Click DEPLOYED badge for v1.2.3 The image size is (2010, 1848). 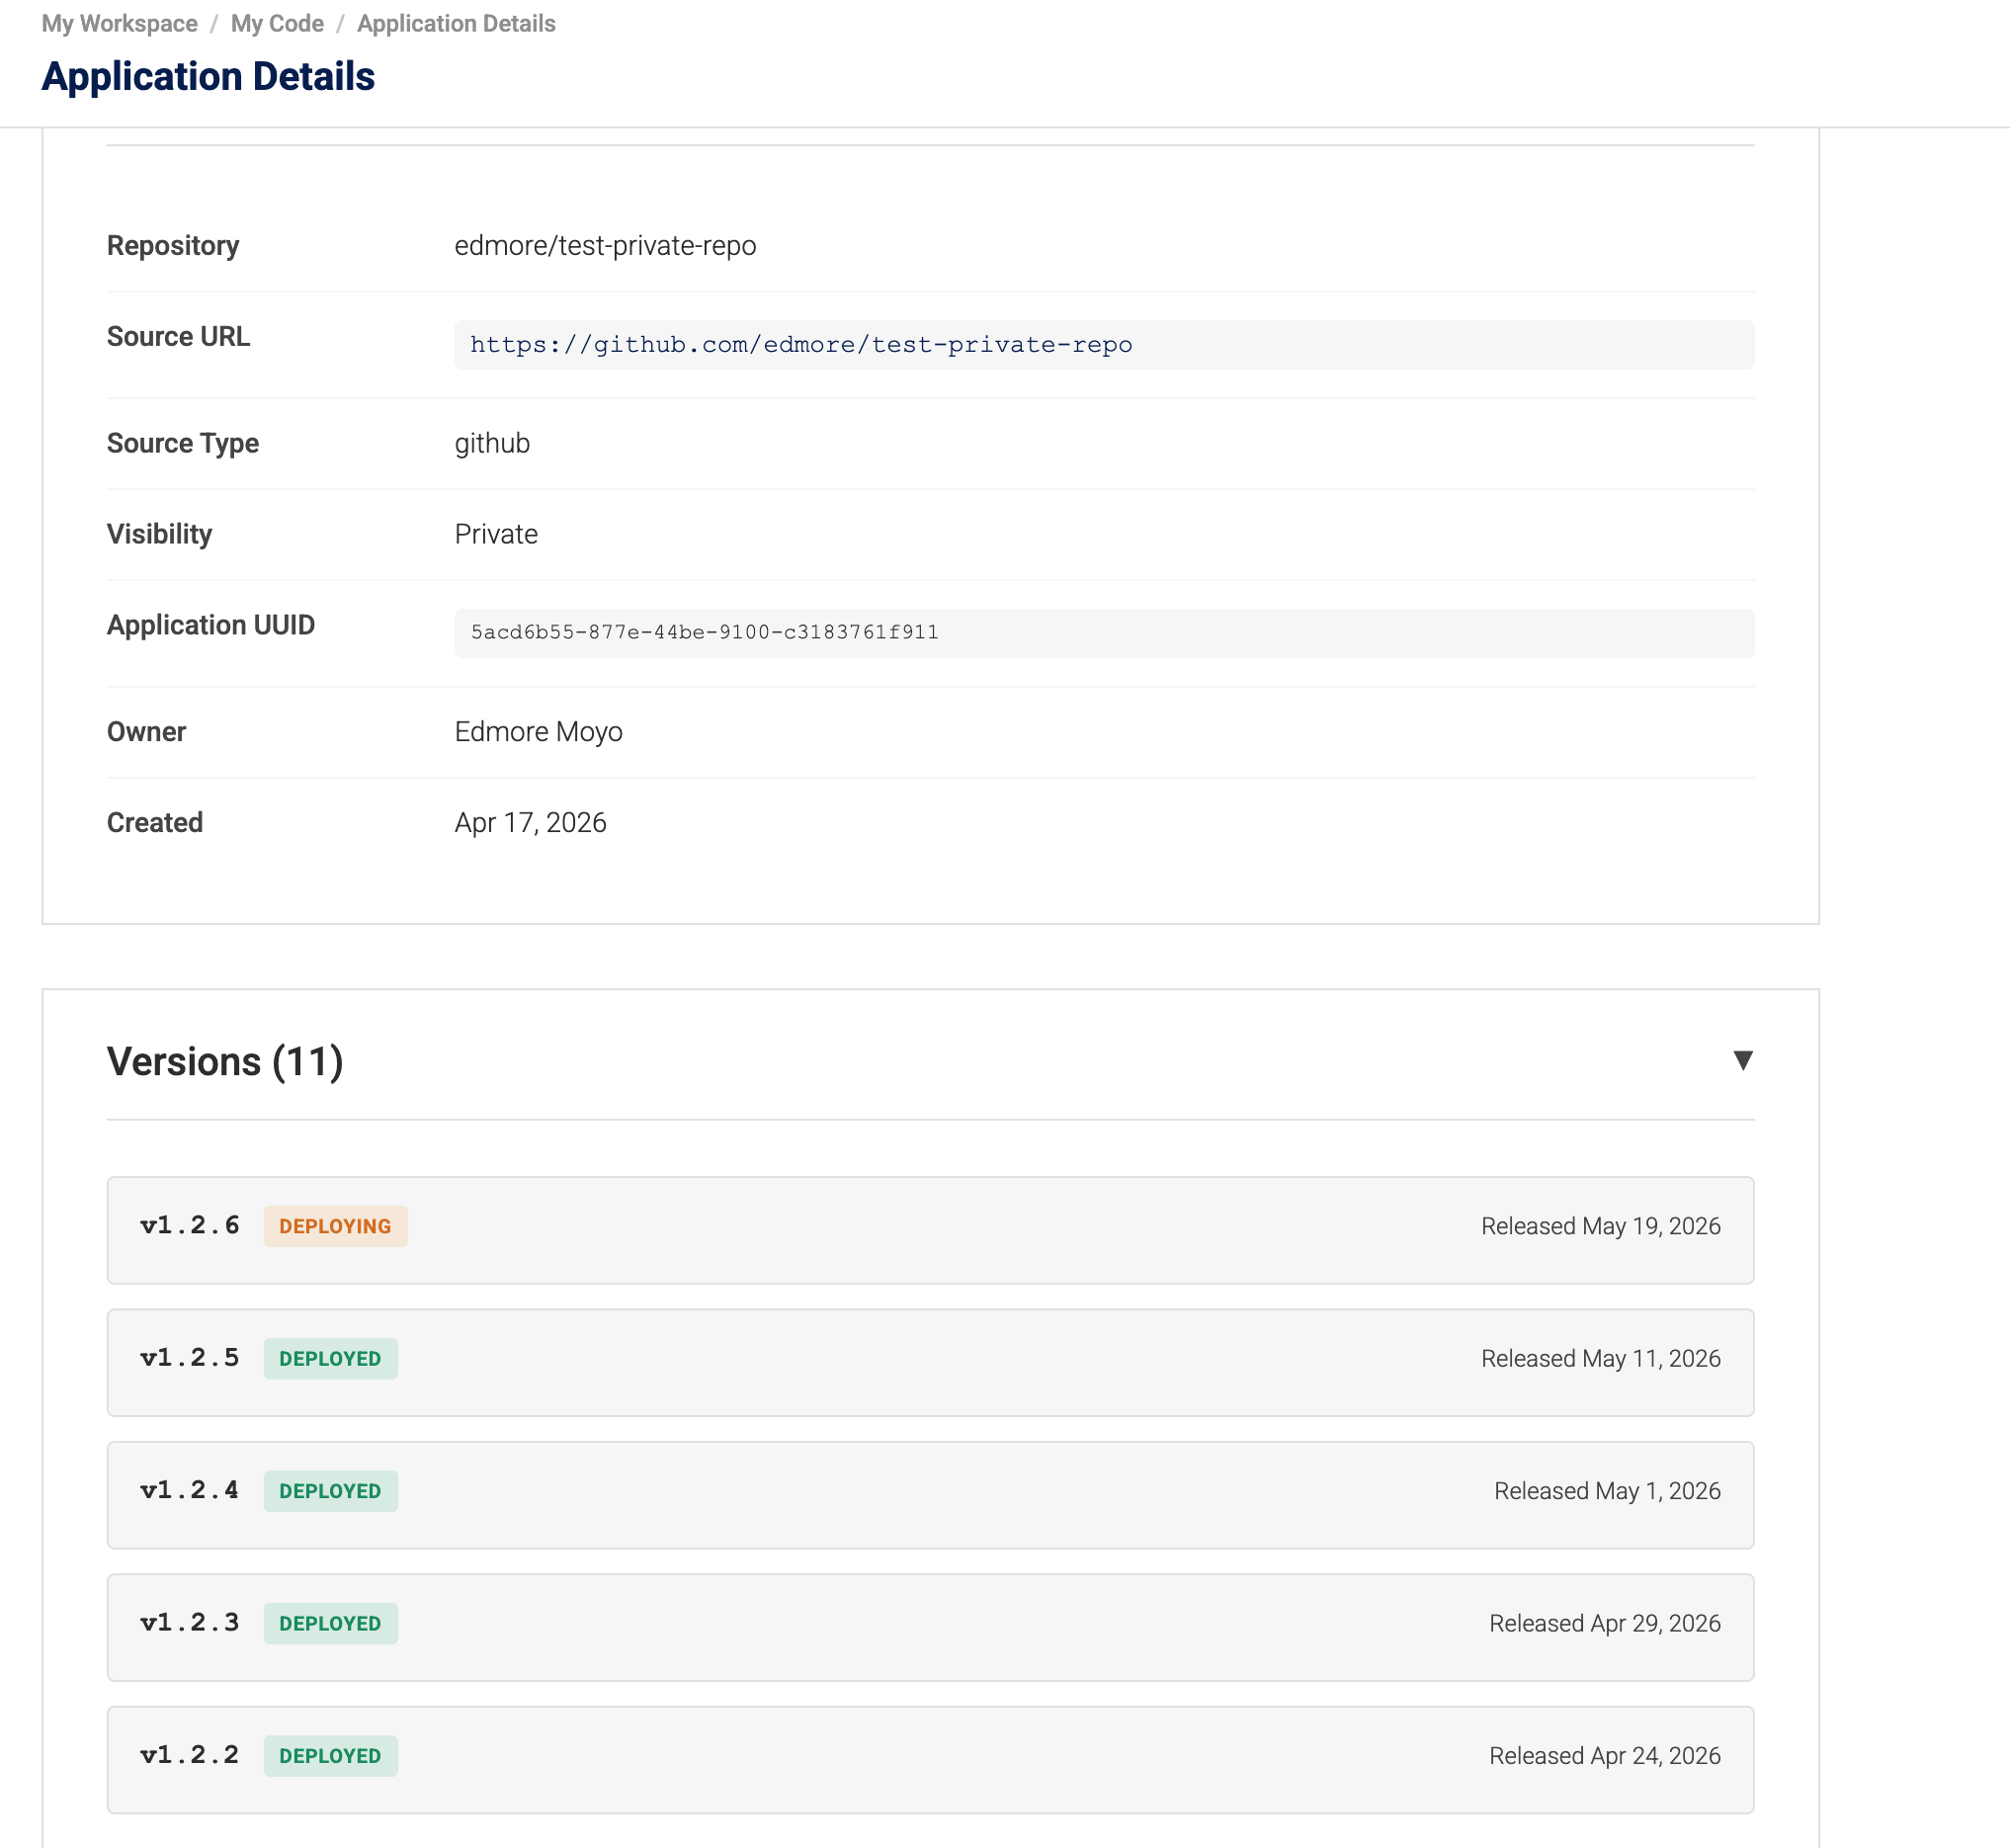click(x=330, y=1623)
